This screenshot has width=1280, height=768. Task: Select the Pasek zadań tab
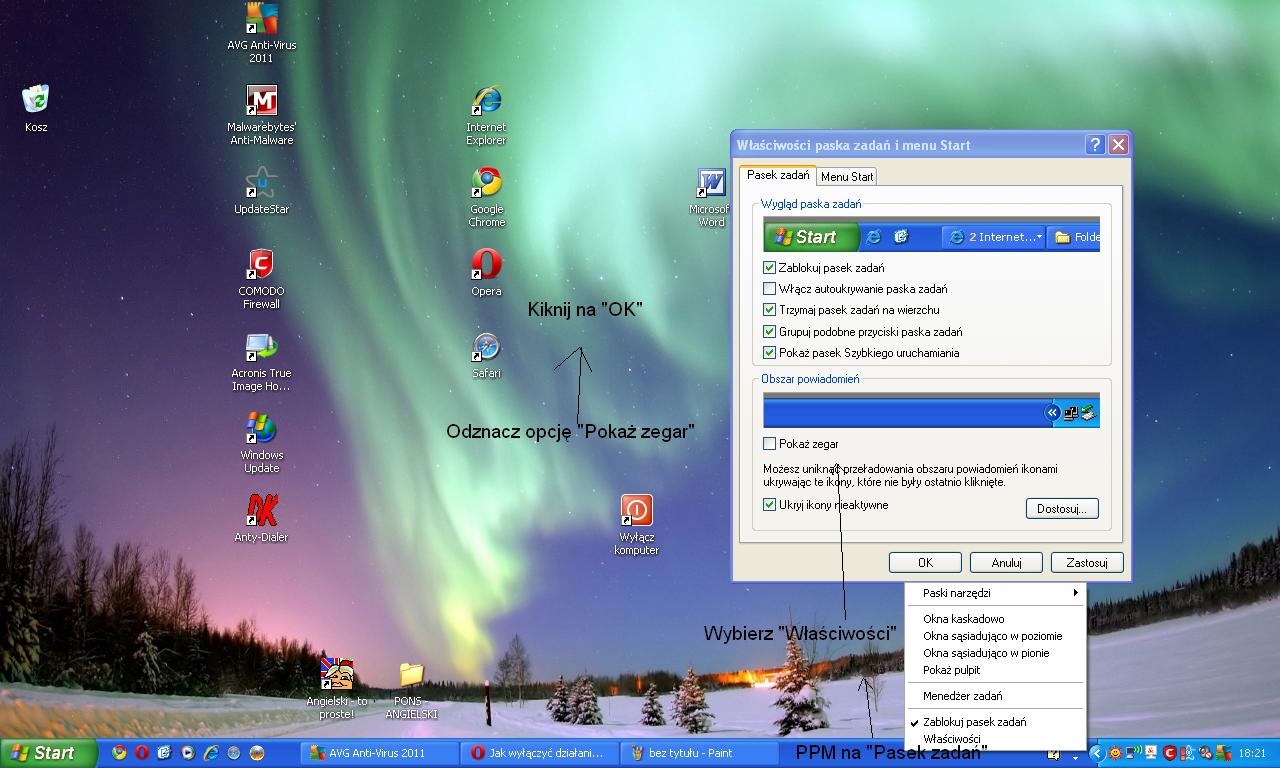[x=778, y=175]
